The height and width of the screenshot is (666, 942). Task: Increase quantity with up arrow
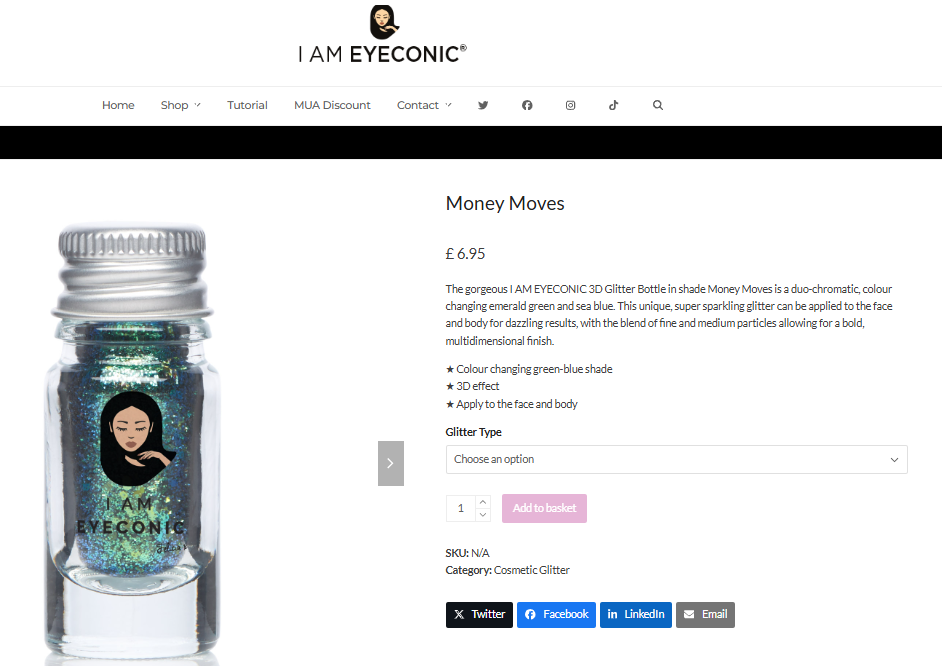point(483,502)
